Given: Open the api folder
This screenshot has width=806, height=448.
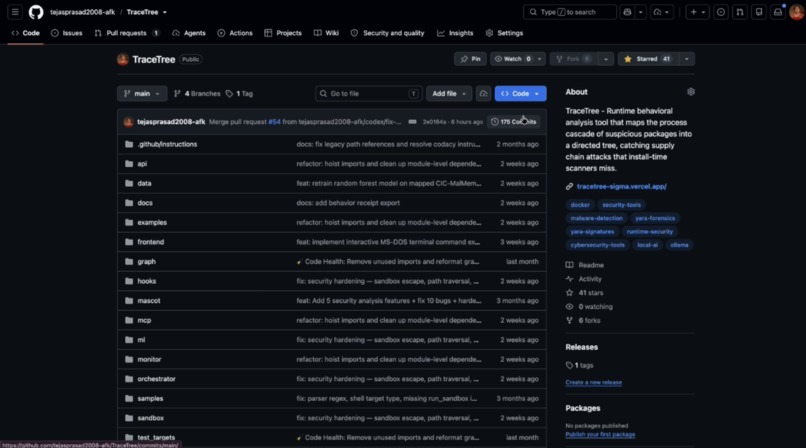Looking at the screenshot, I should (142, 164).
